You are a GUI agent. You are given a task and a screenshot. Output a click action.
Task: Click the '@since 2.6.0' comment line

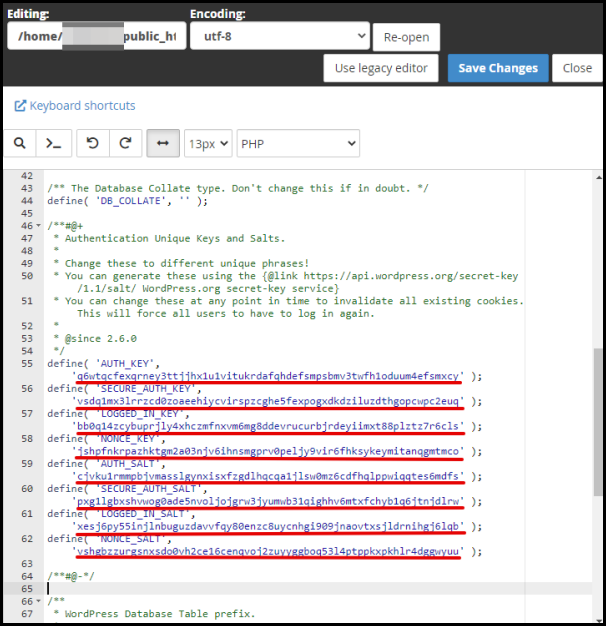[x=95, y=339]
